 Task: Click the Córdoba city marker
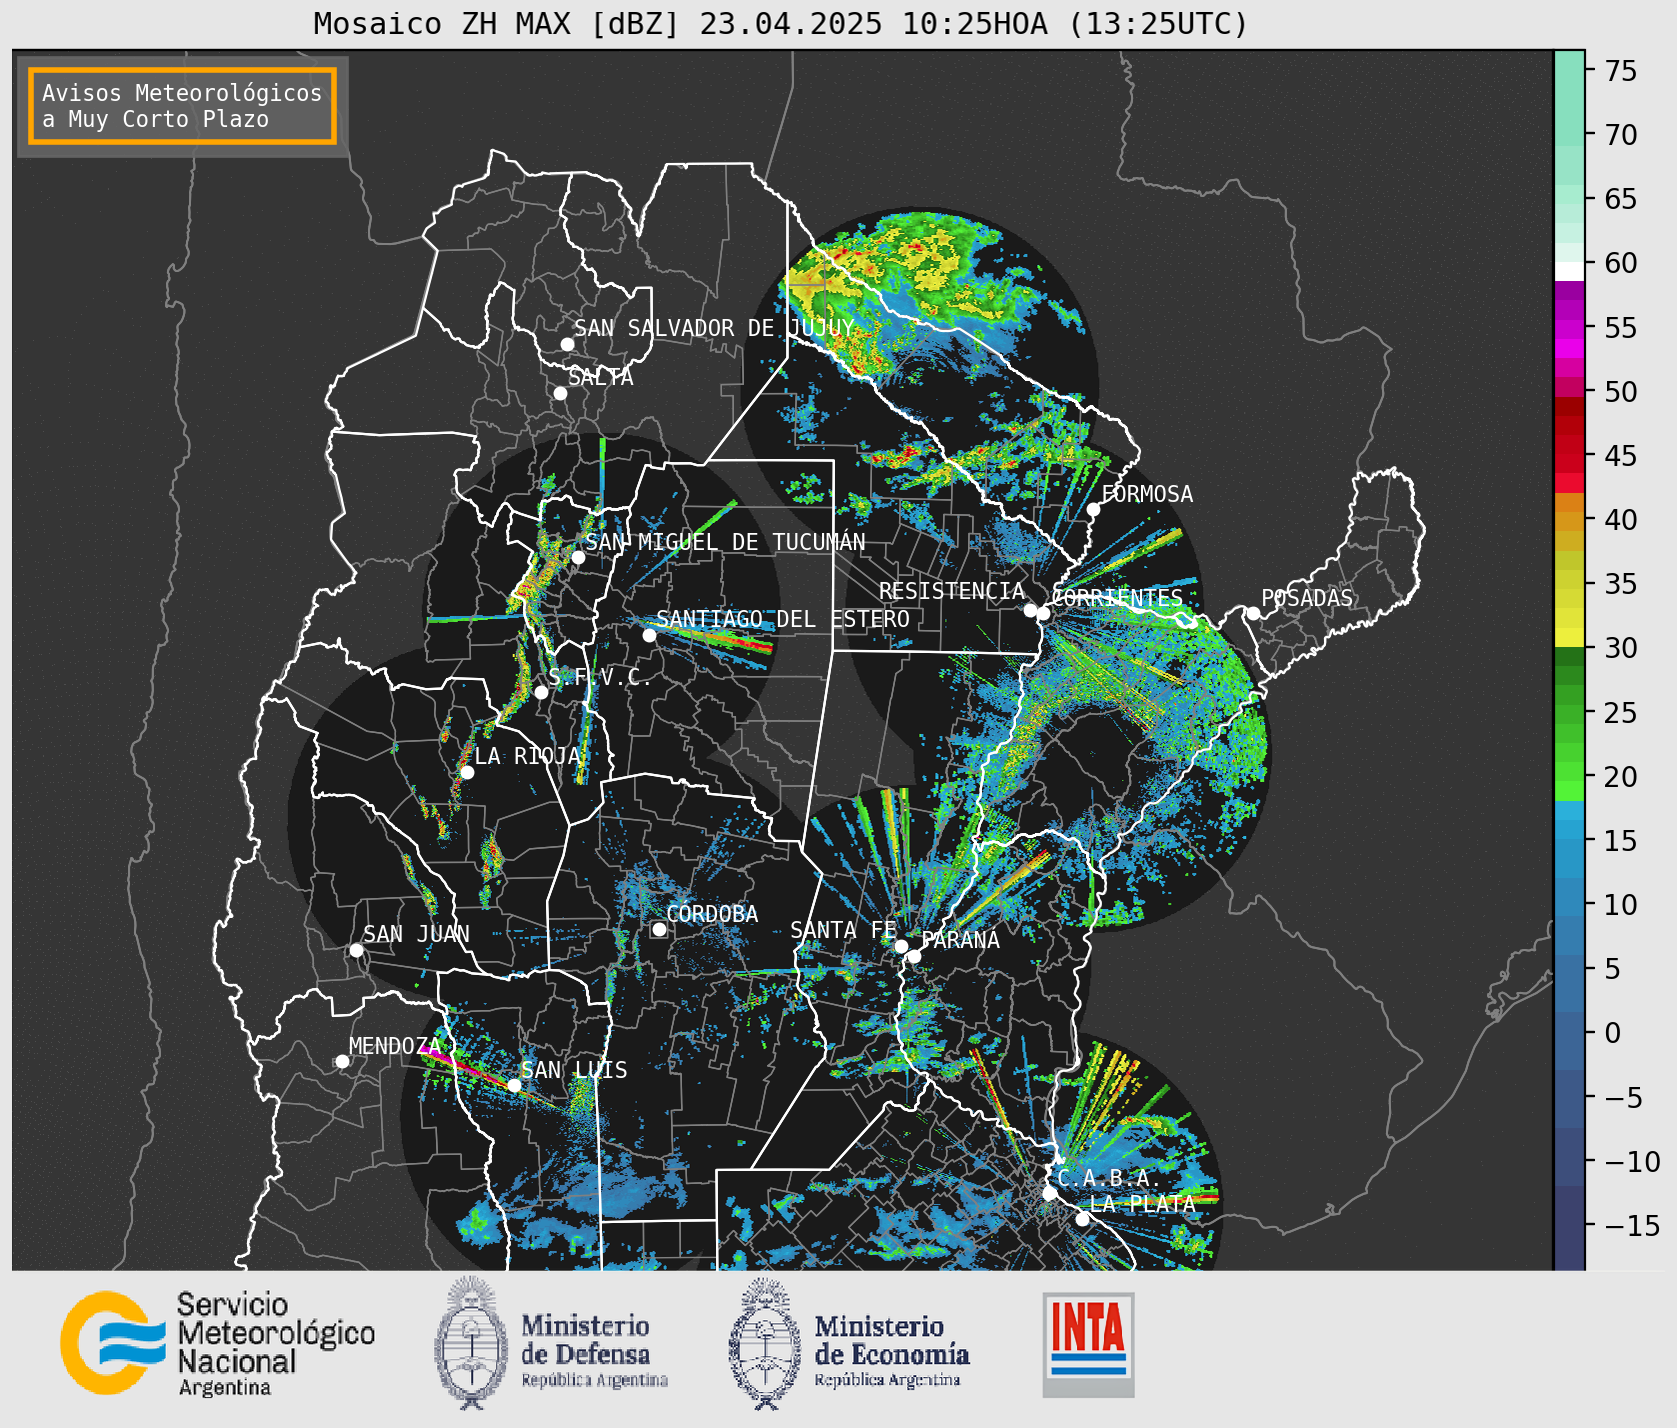[x=659, y=929]
